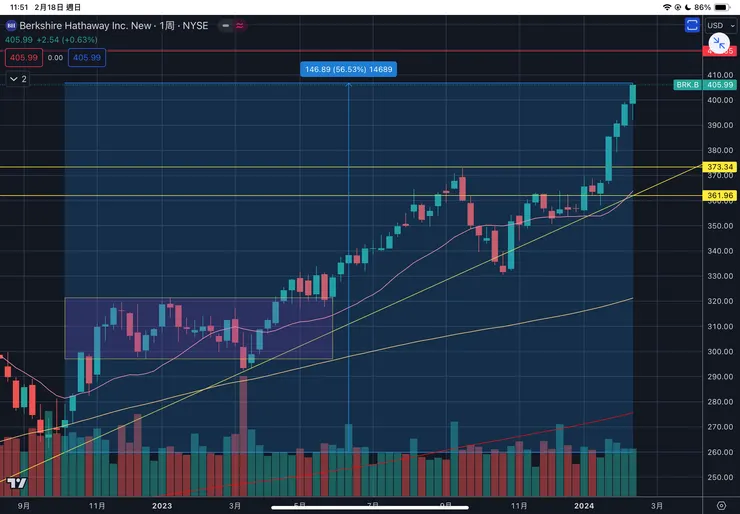The width and height of the screenshot is (740, 514).
Task: Click the TradingView logo on chart
Action: pyautogui.click(x=15, y=483)
